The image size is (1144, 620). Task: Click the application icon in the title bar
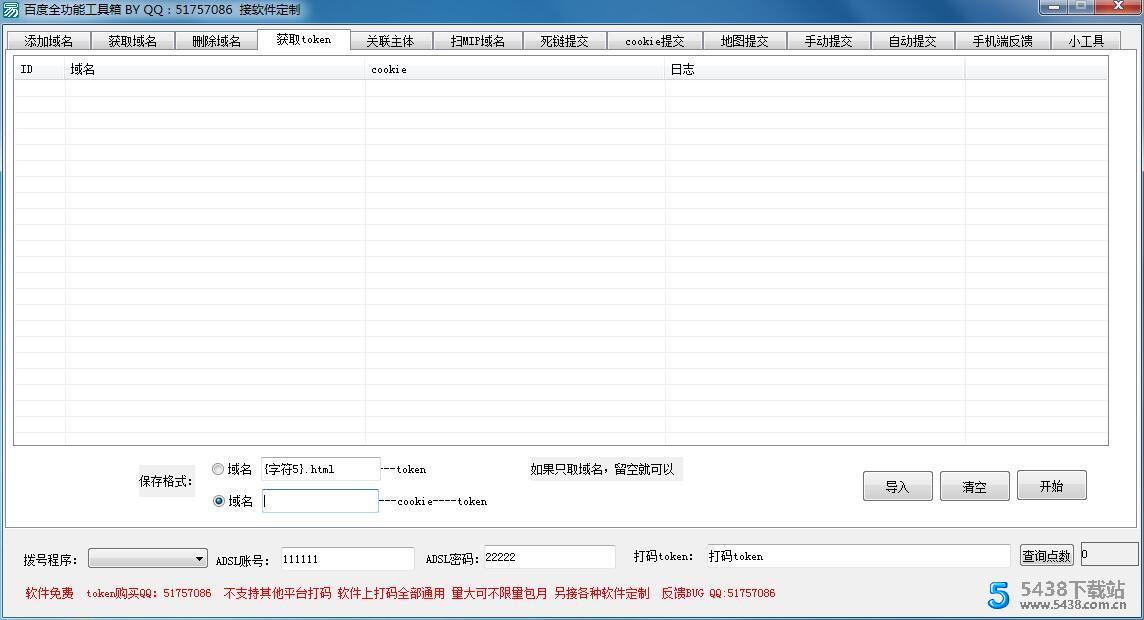10,8
